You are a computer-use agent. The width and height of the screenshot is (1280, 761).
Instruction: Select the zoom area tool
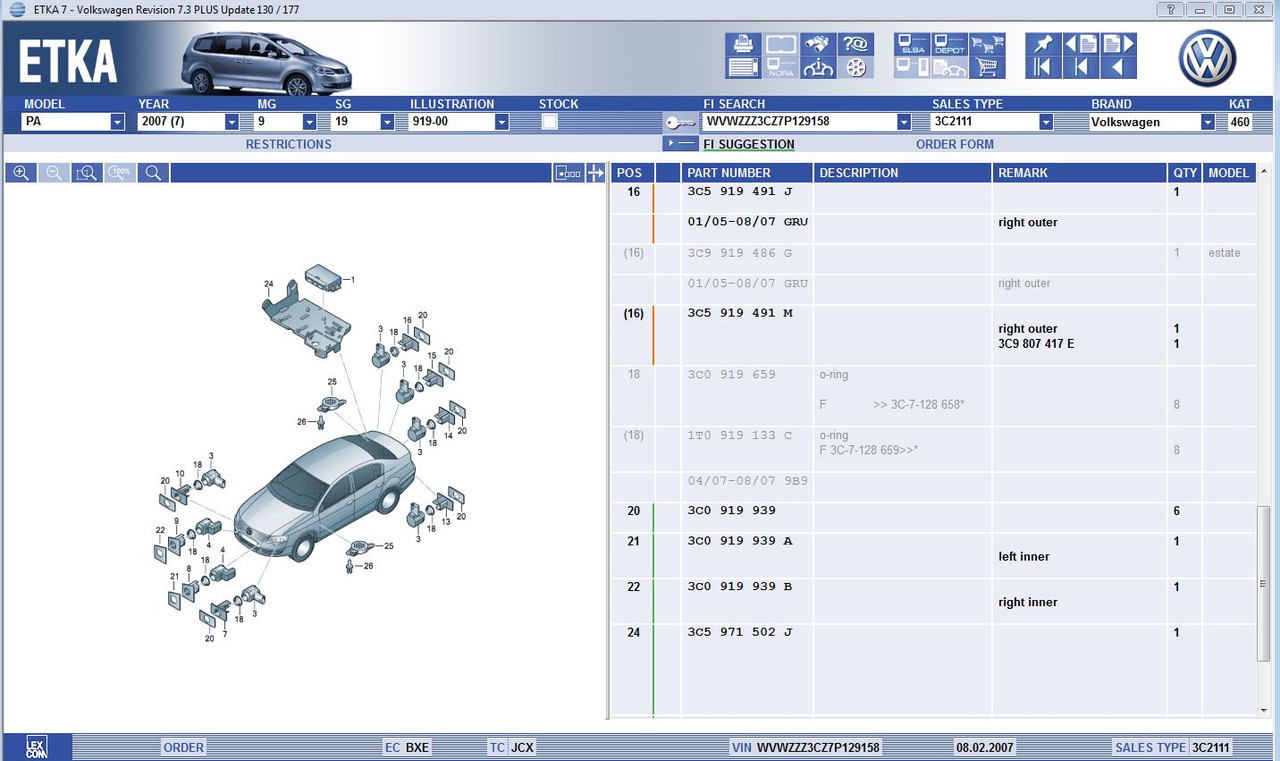tap(87, 173)
